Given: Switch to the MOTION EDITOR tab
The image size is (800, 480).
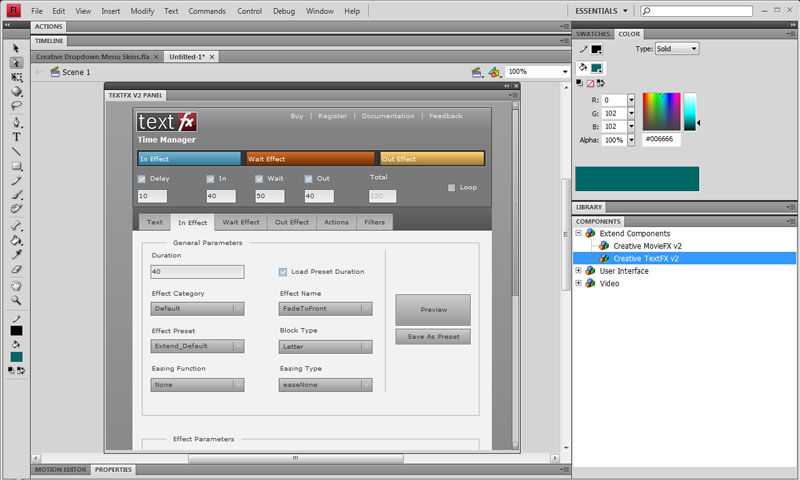Looking at the screenshot, I should [61, 469].
